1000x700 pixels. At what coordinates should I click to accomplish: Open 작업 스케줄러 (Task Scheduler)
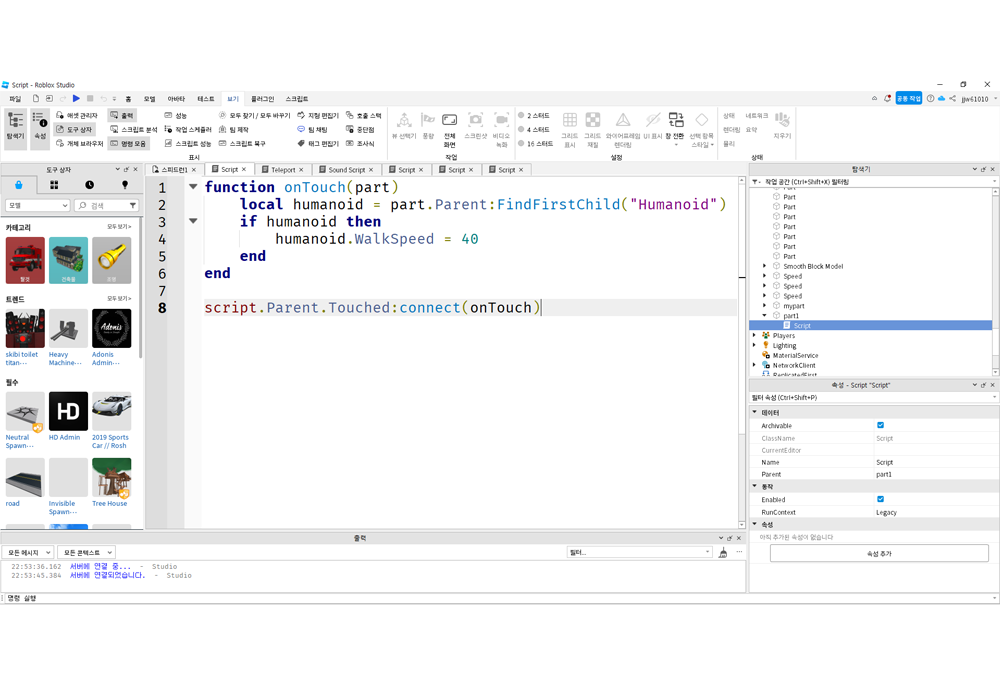pyautogui.click(x=188, y=129)
